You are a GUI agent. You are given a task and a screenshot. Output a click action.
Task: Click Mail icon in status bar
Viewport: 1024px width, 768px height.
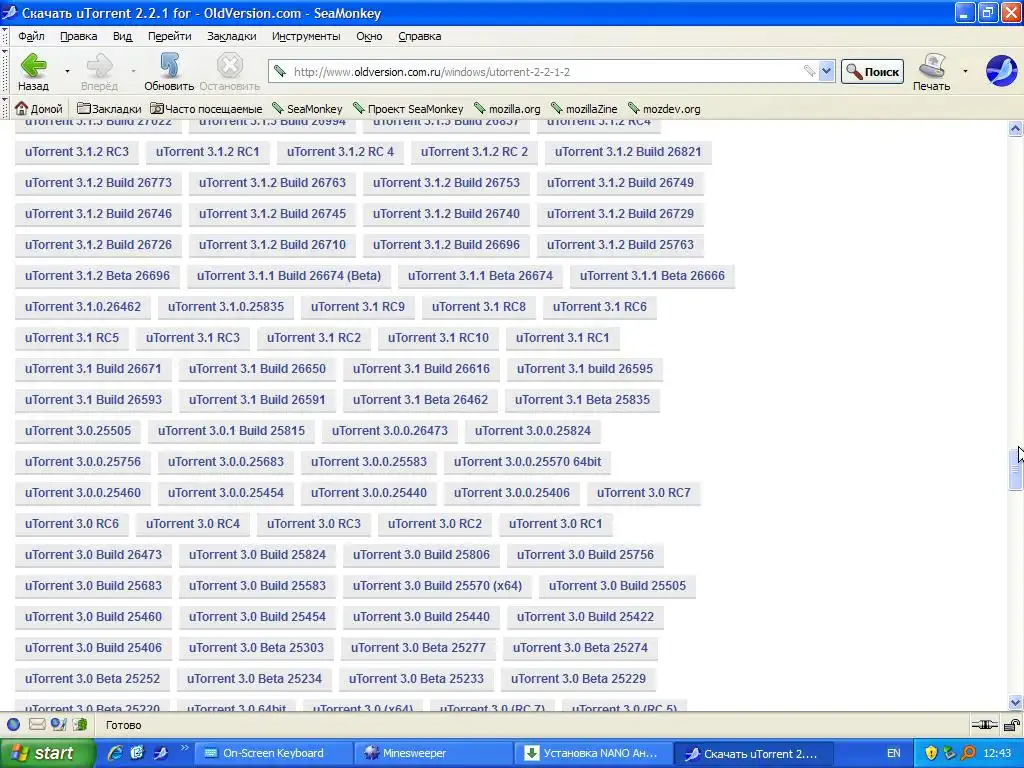point(37,724)
